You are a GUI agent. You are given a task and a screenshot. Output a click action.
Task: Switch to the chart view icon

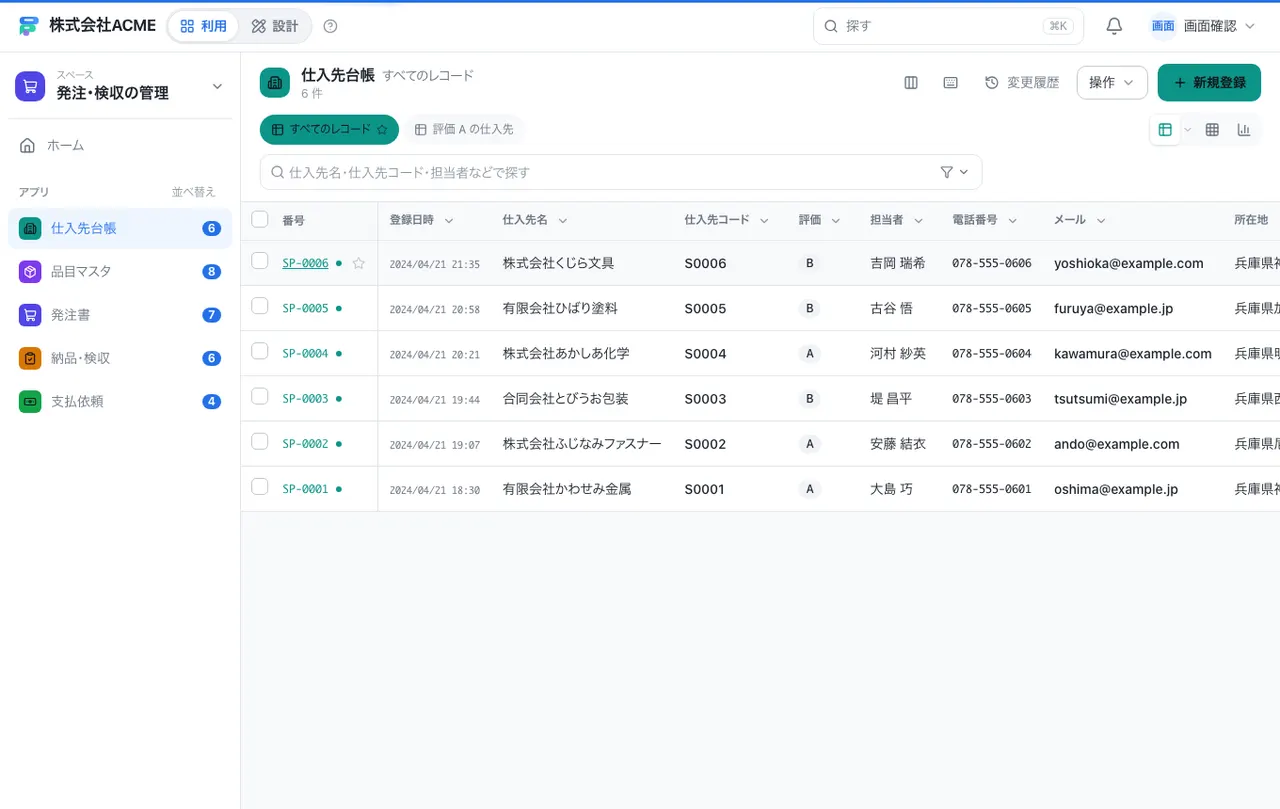pyautogui.click(x=1244, y=130)
